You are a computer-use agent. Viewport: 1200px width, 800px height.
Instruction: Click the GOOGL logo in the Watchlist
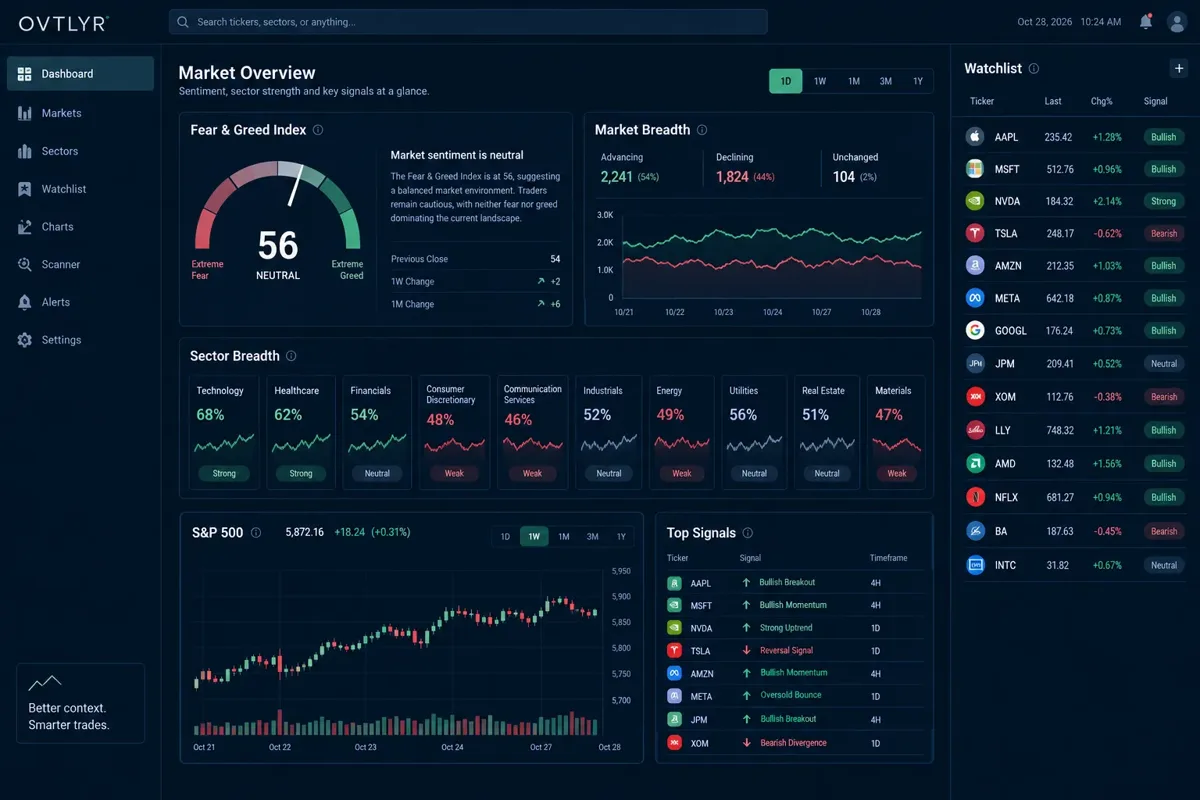point(975,330)
